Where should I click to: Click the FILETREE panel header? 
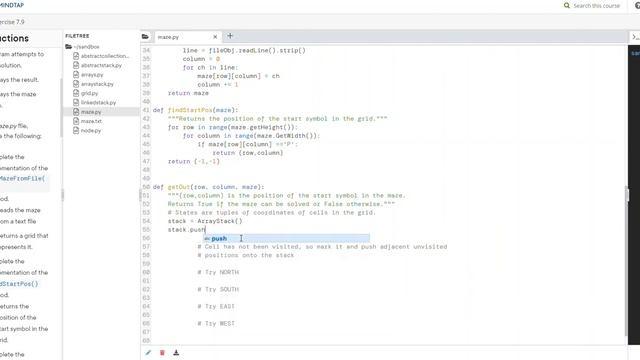pos(77,36)
